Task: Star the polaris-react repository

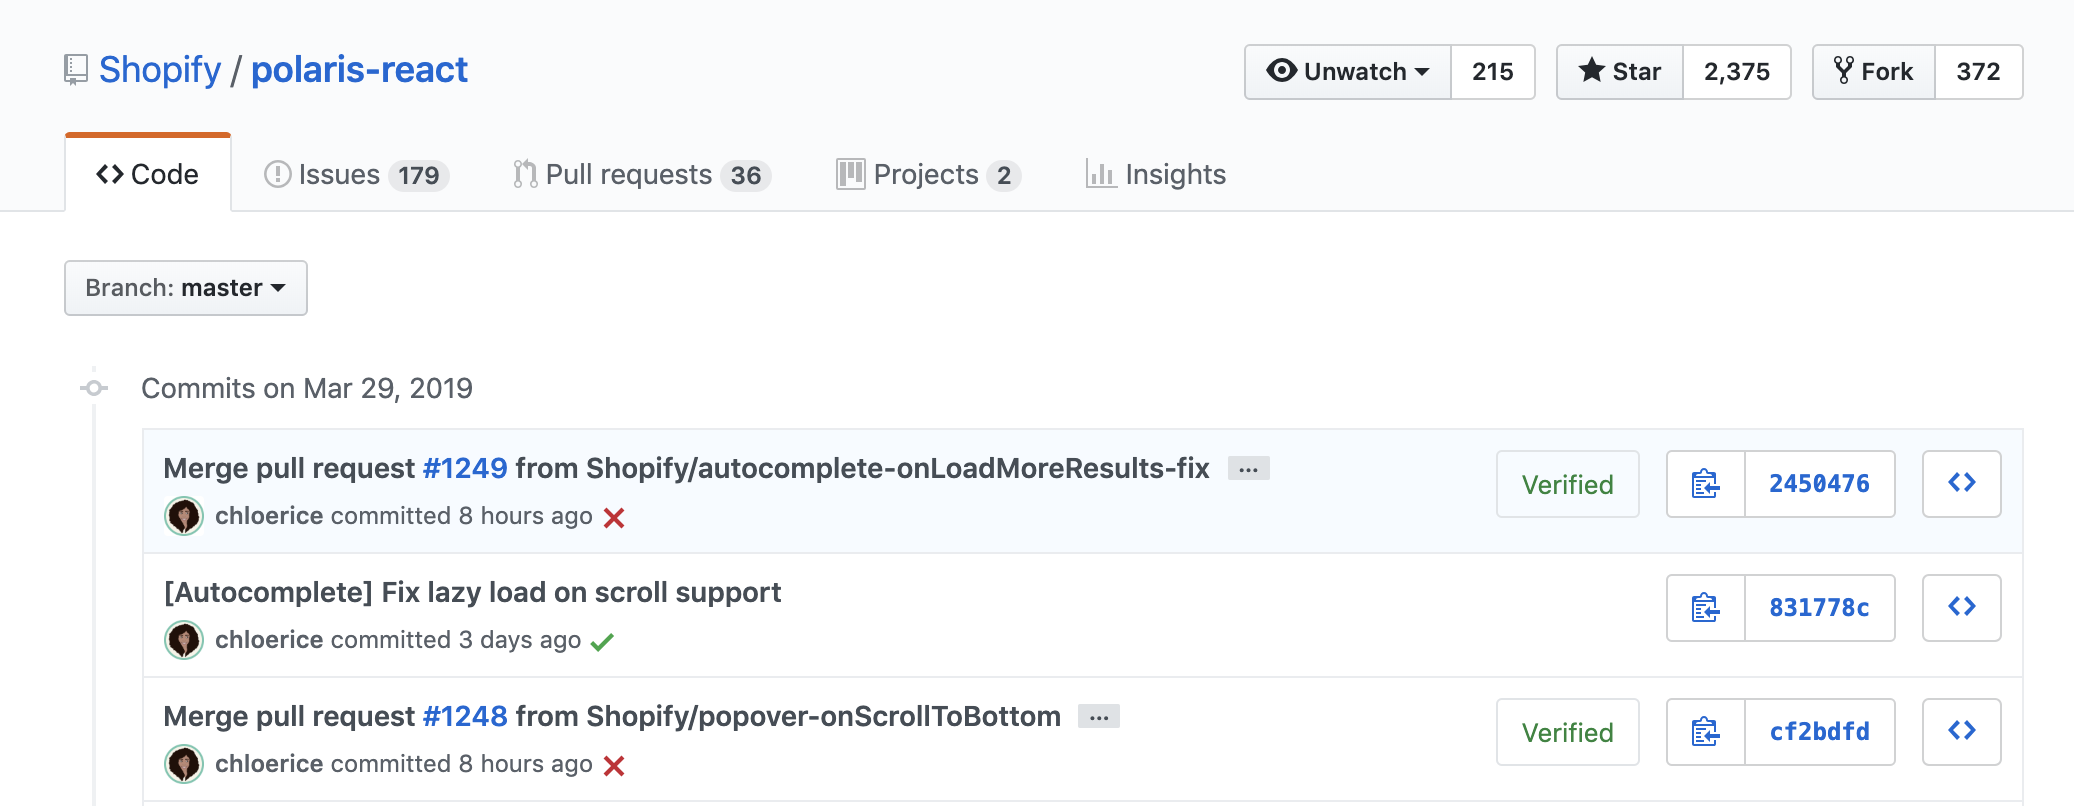Action: [x=1619, y=71]
